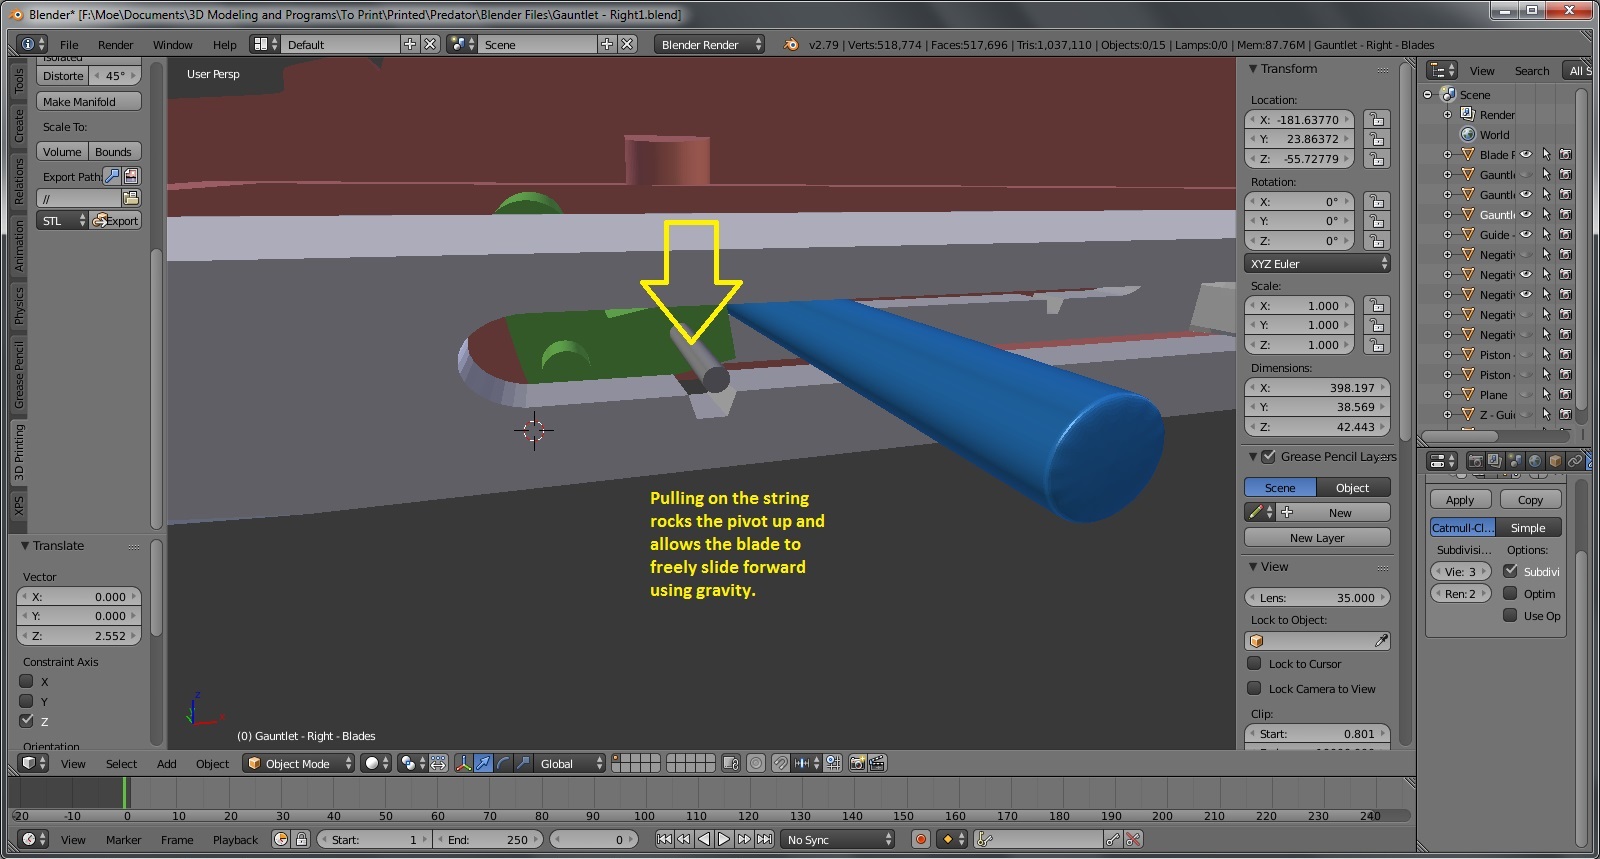Adjust the Lens value slider at 35.000

(x=1318, y=598)
